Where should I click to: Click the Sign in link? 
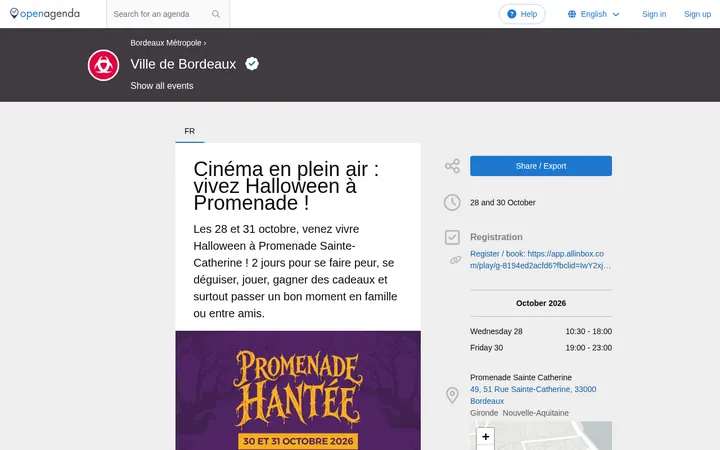pyautogui.click(x=654, y=14)
